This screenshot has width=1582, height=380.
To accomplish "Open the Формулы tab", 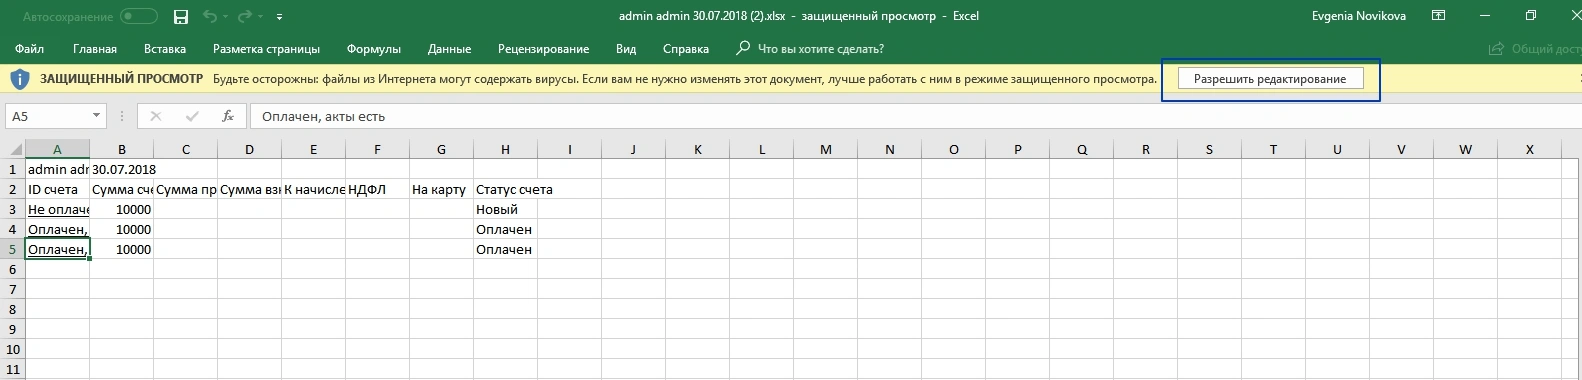I will (x=374, y=49).
